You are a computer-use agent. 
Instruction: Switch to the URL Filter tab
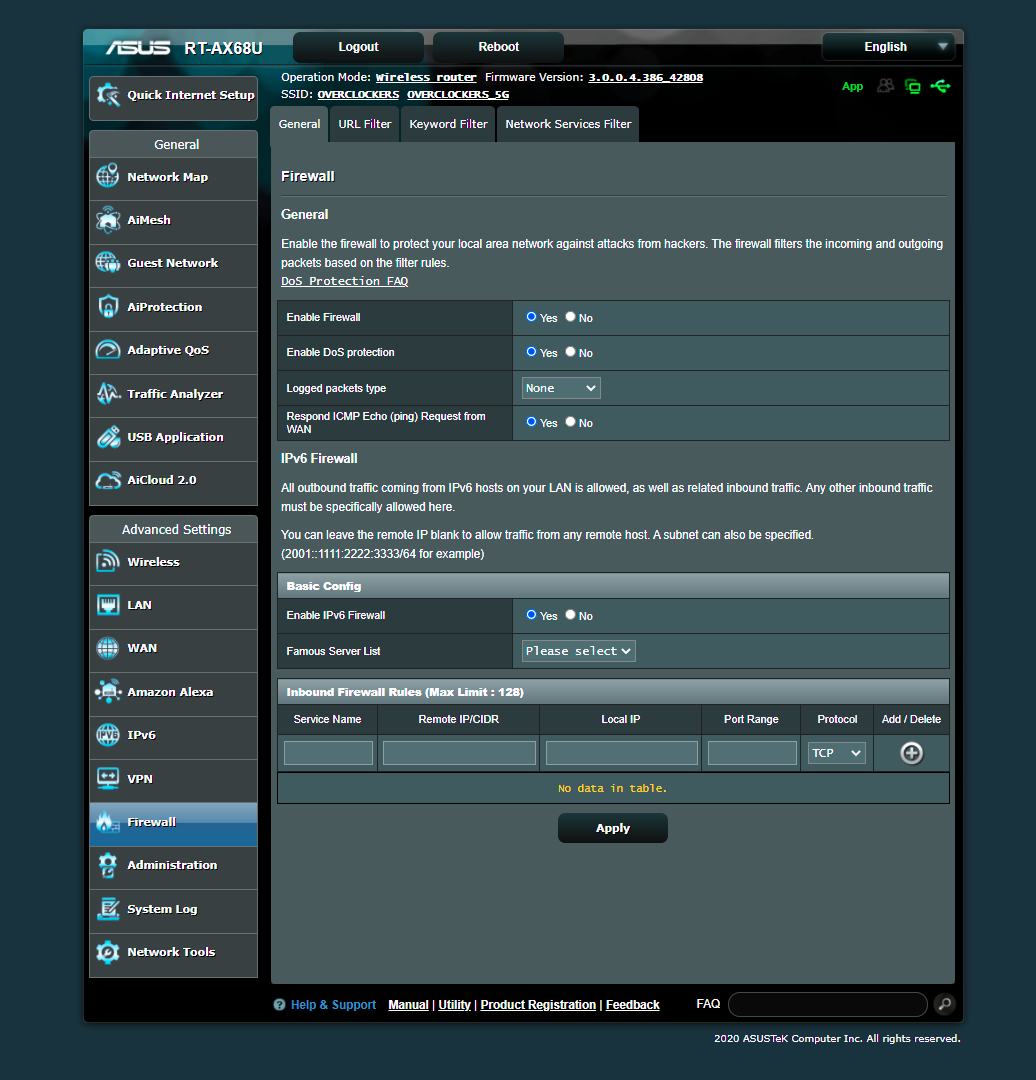pos(364,124)
